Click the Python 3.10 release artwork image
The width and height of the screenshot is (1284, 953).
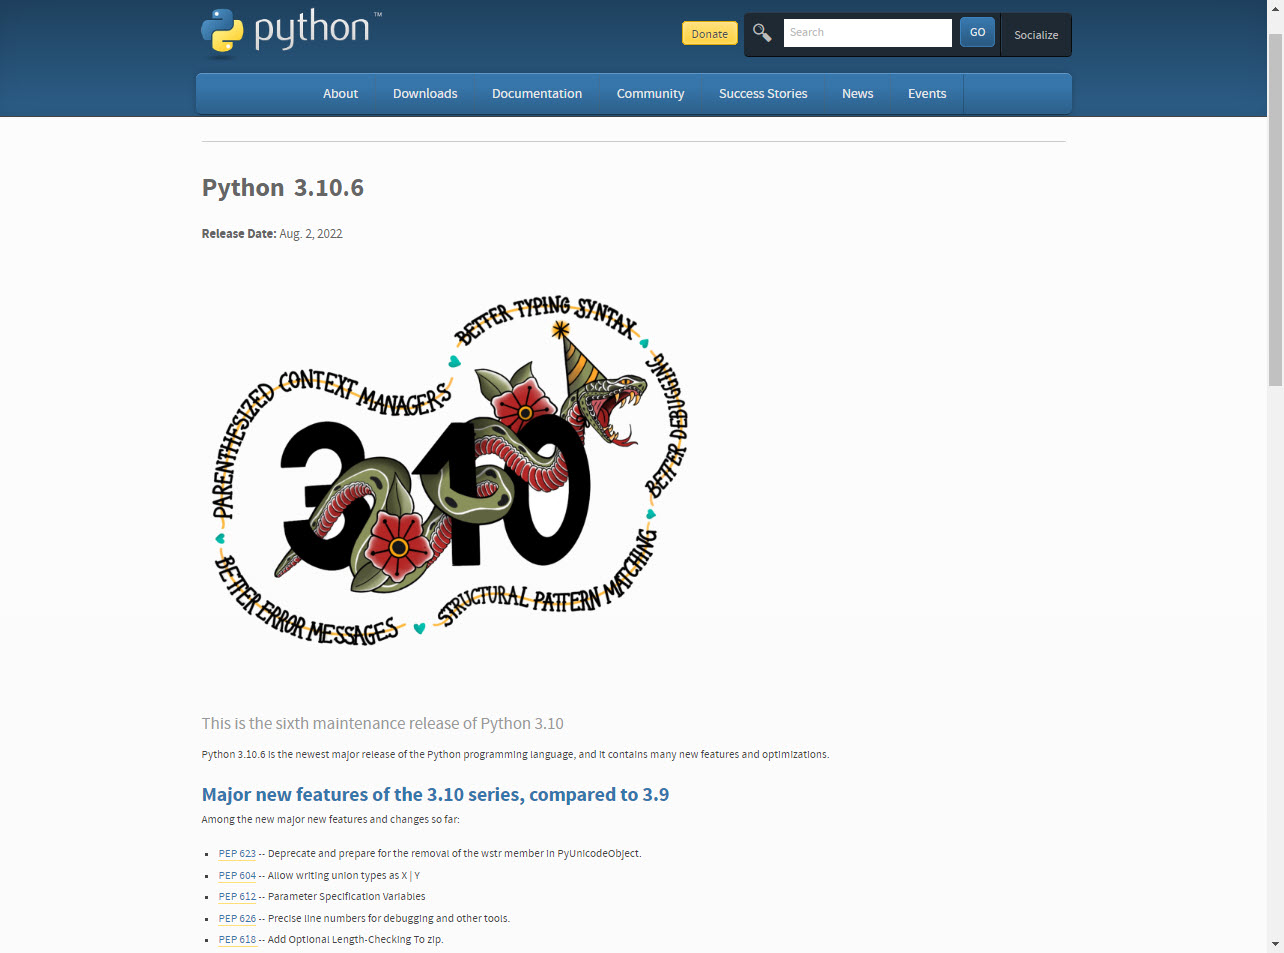(450, 470)
